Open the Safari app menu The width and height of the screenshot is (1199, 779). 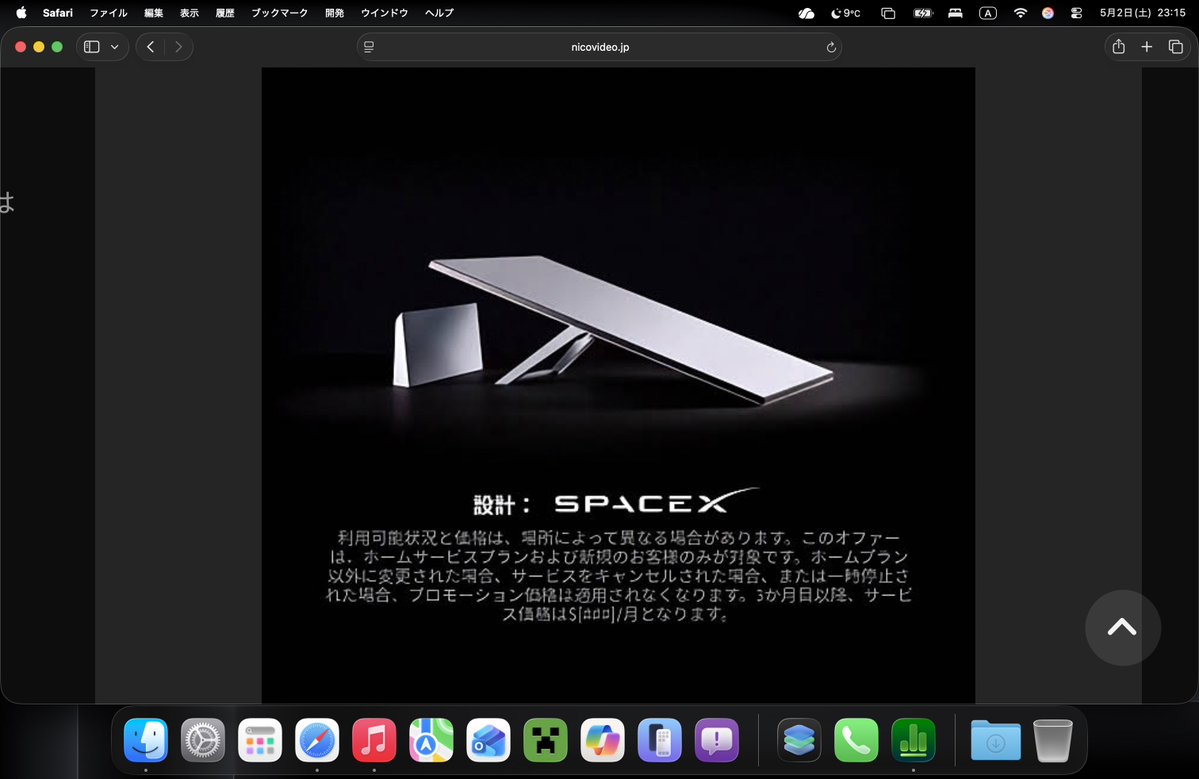pos(57,12)
